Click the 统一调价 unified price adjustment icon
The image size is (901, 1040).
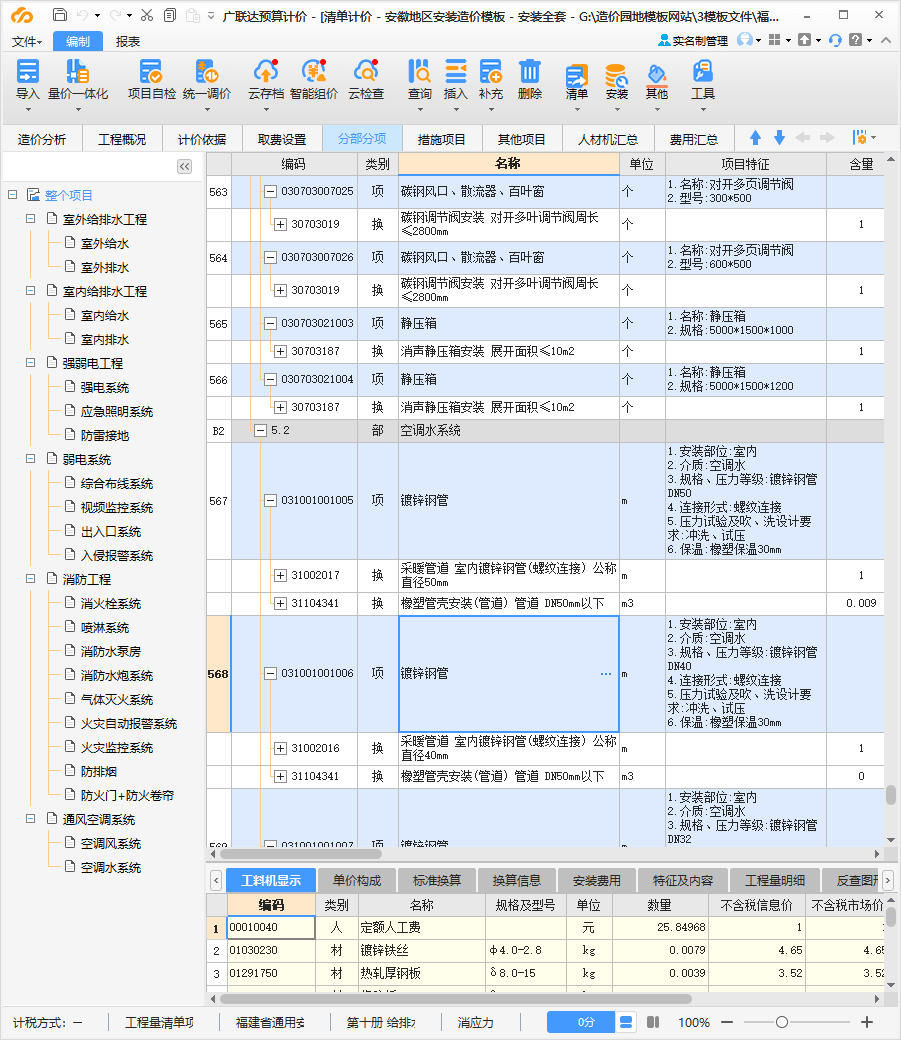click(x=206, y=72)
